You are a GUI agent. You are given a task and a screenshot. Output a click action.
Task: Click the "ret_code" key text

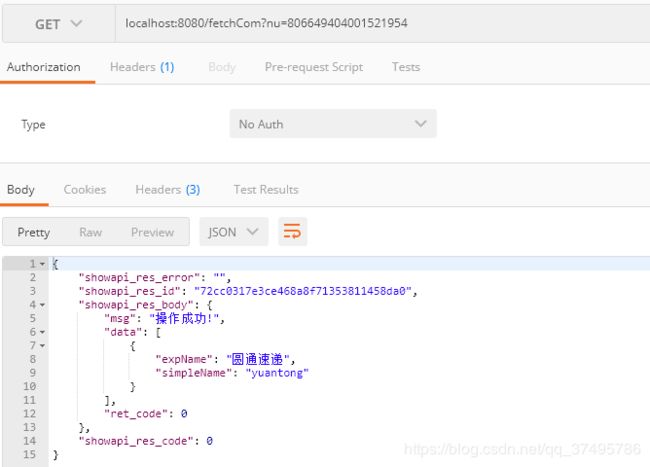coord(136,414)
